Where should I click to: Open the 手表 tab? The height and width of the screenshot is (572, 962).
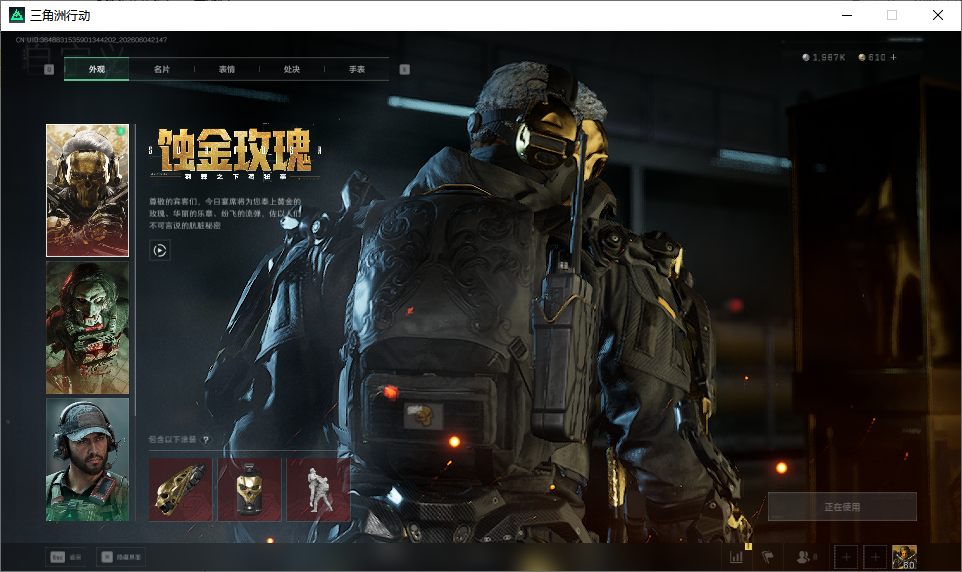coord(356,69)
